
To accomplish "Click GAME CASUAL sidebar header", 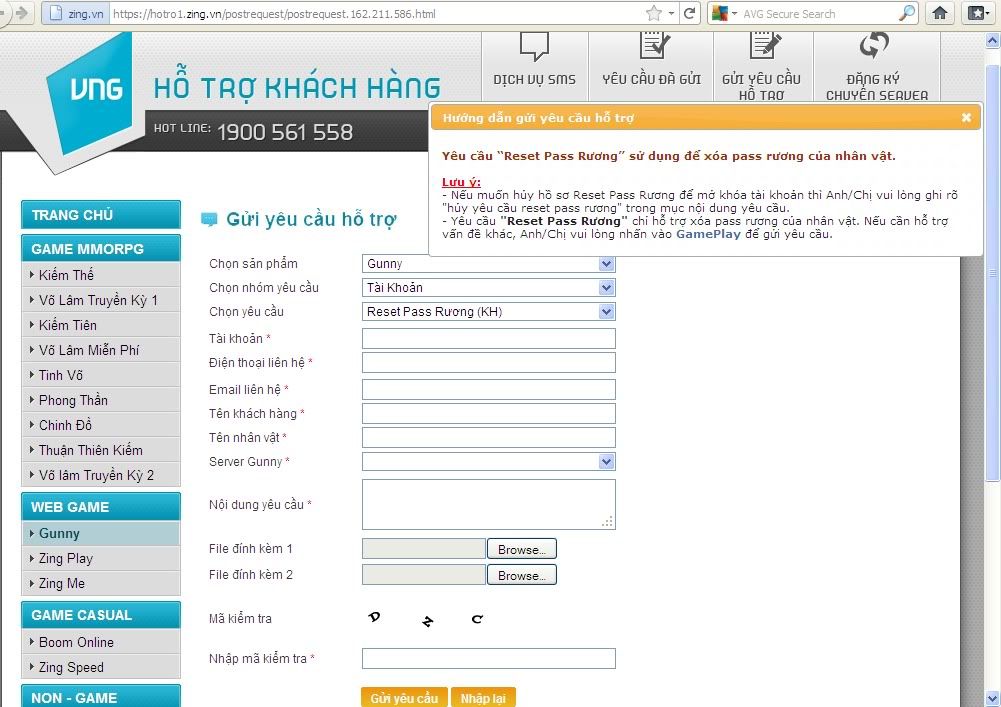I will coord(101,615).
